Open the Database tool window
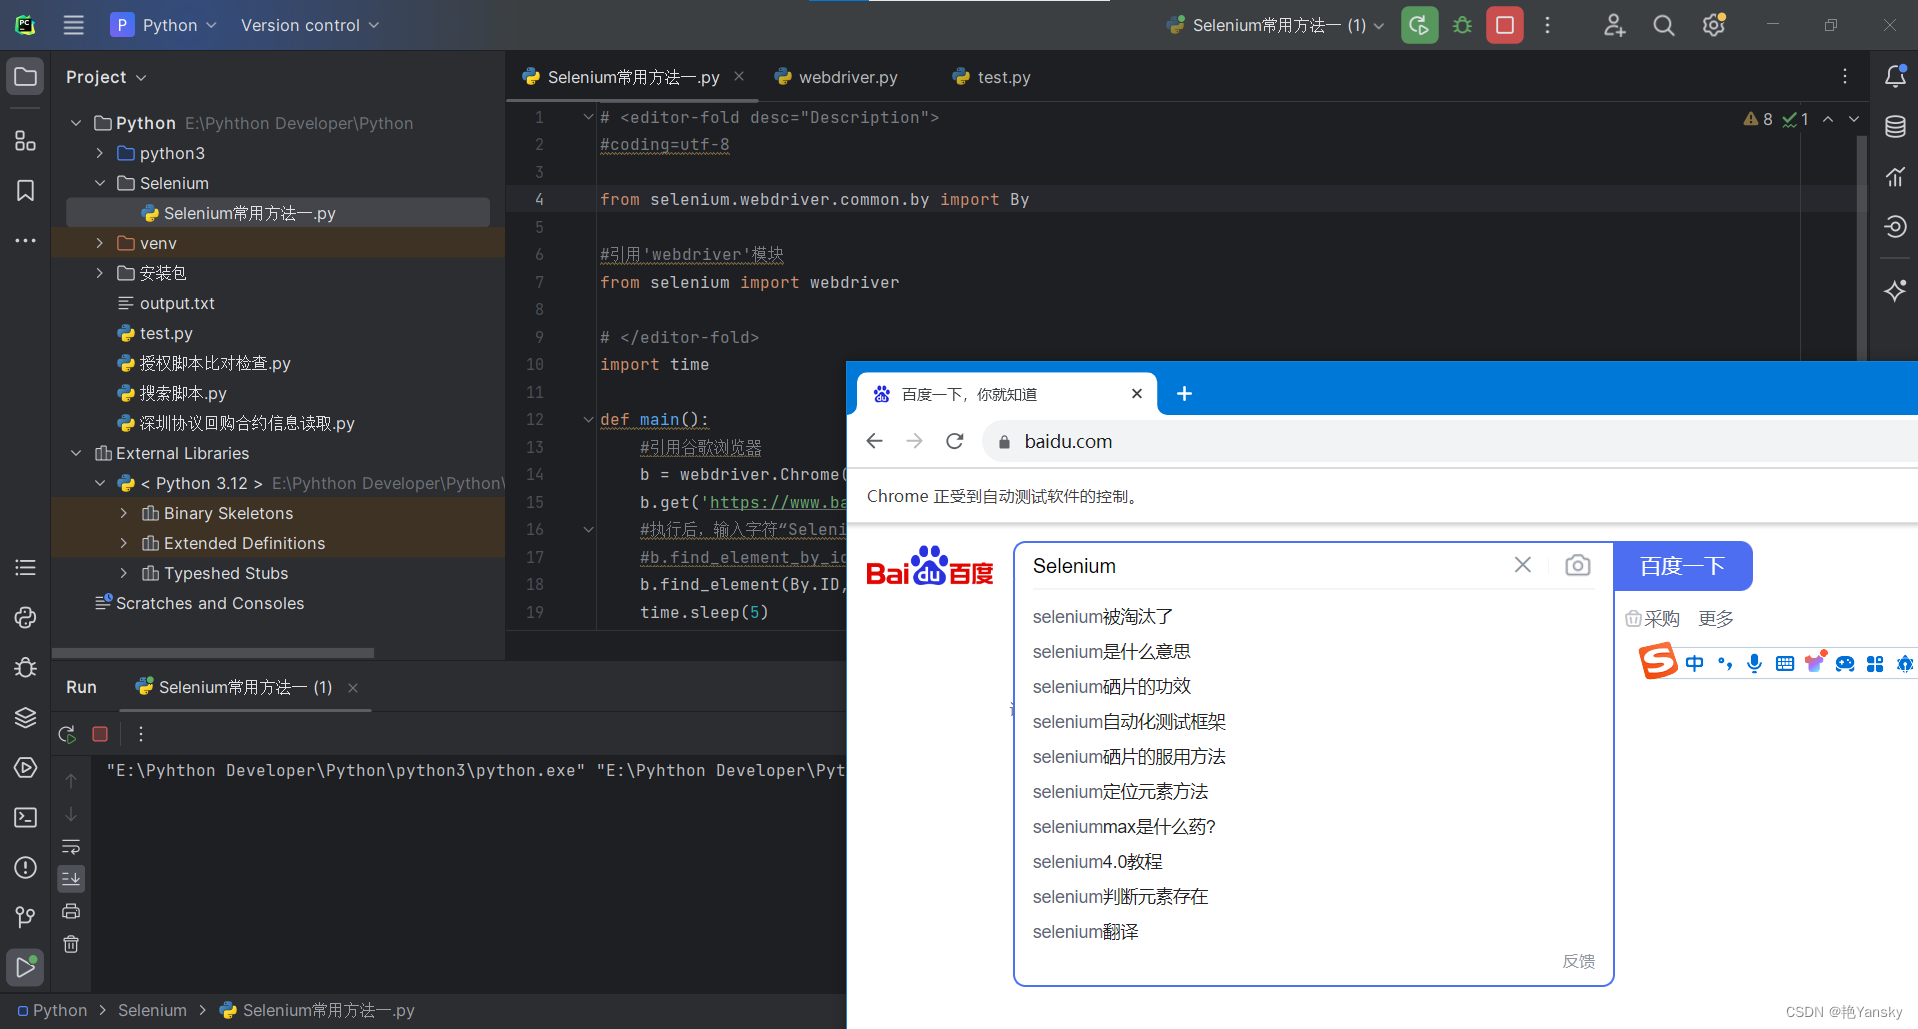 click(1895, 127)
